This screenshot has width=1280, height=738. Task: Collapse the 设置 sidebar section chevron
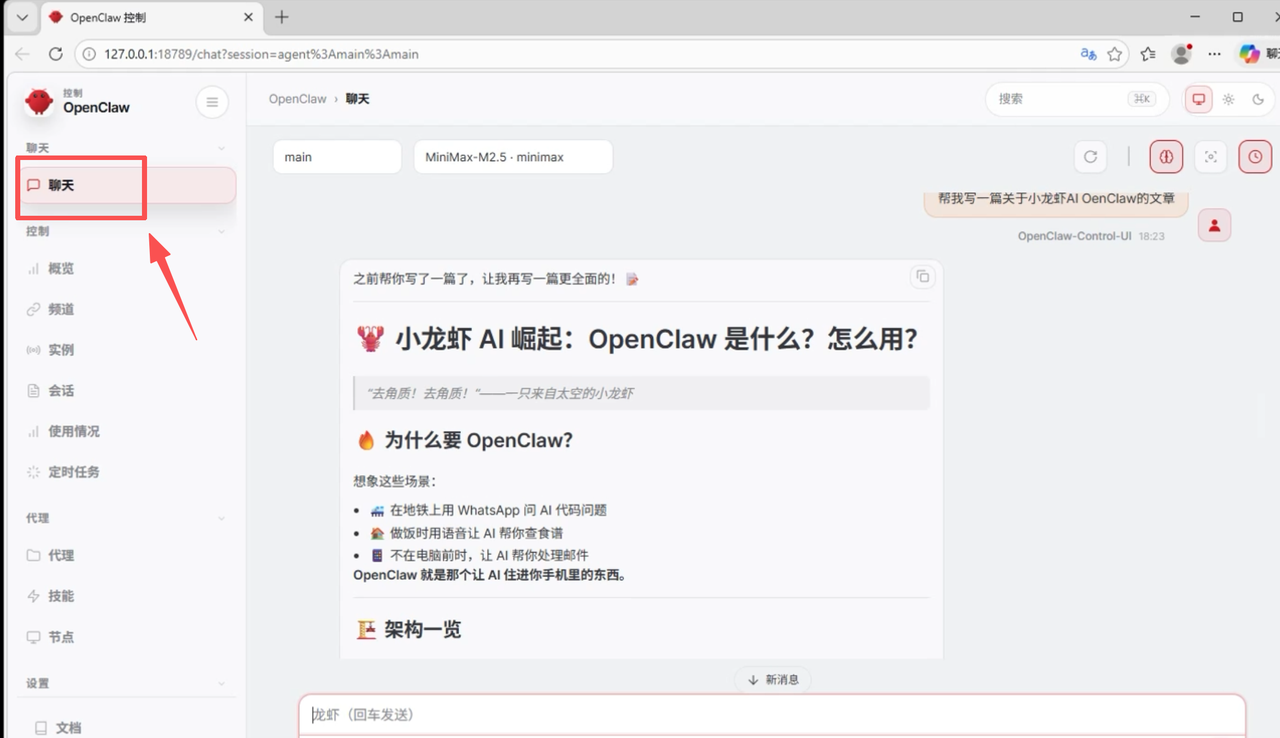coord(221,683)
